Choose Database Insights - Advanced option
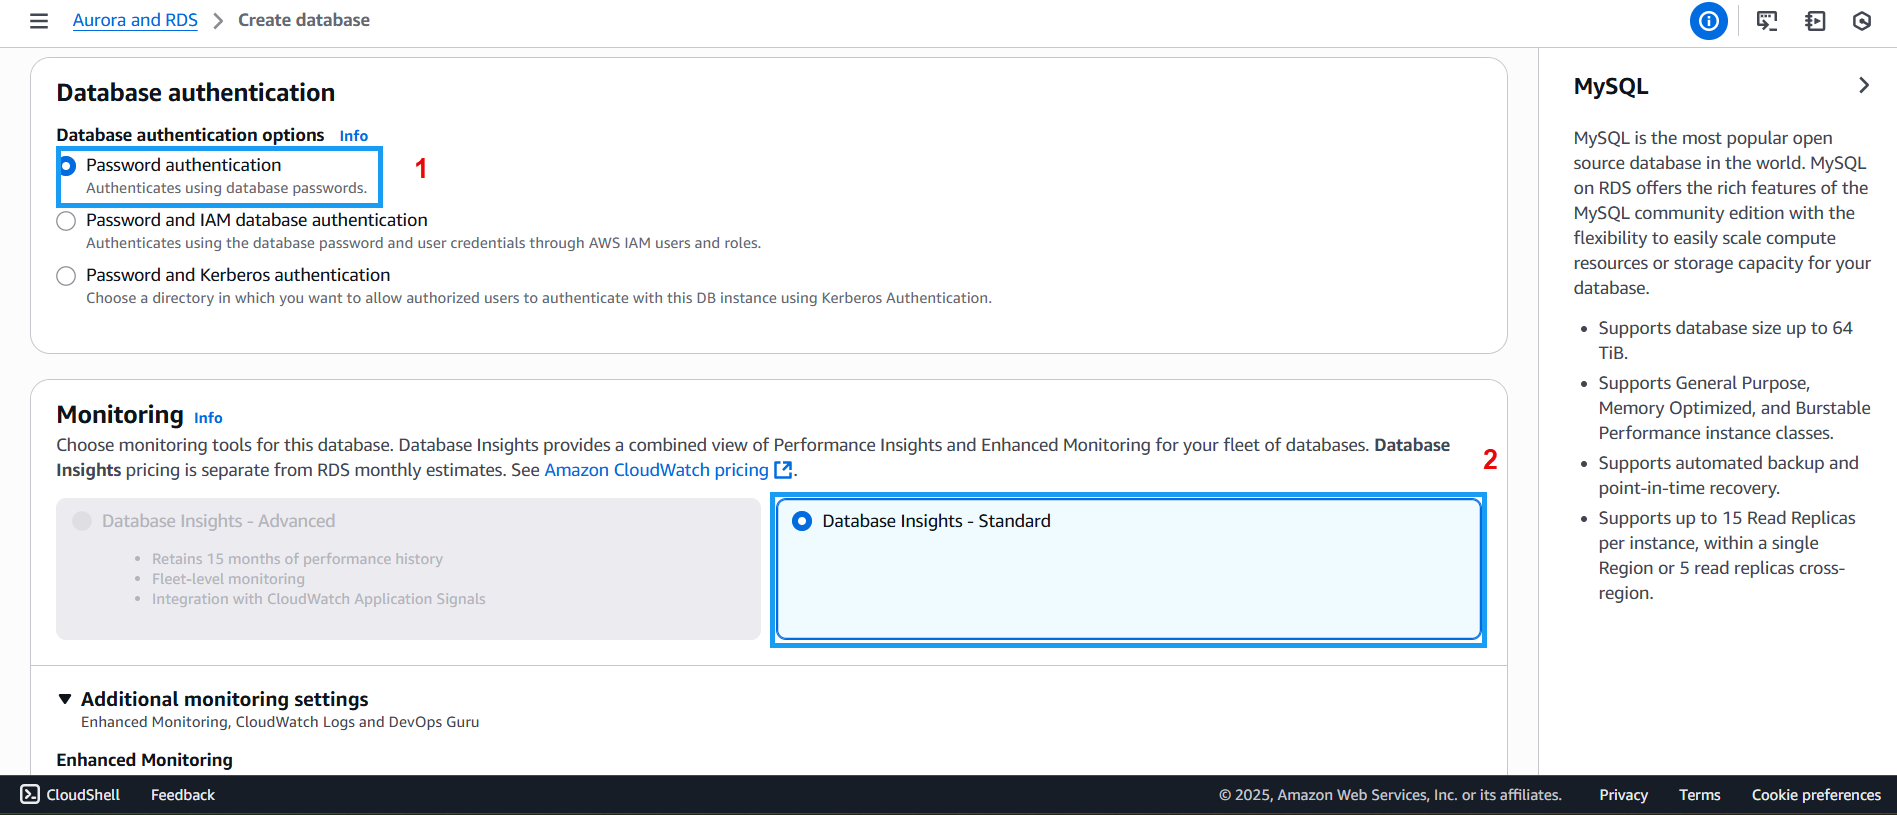1897x815 pixels. [408, 569]
